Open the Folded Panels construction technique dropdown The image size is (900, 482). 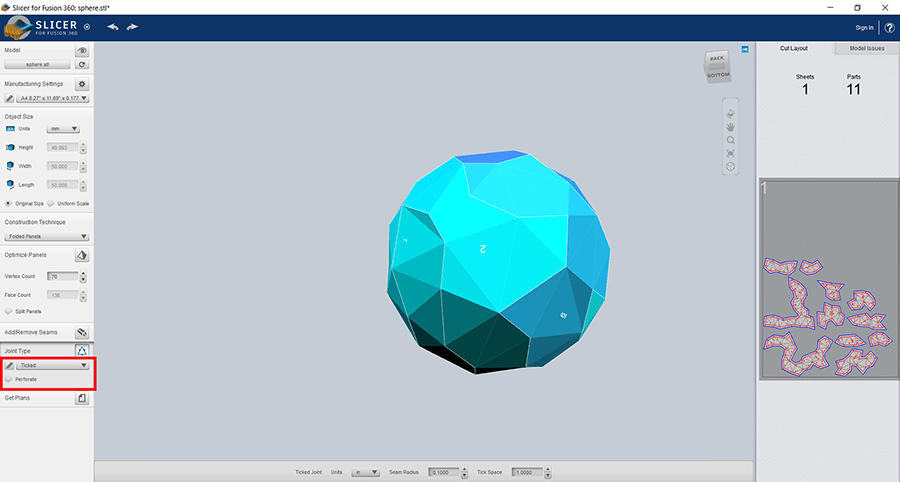pos(46,236)
